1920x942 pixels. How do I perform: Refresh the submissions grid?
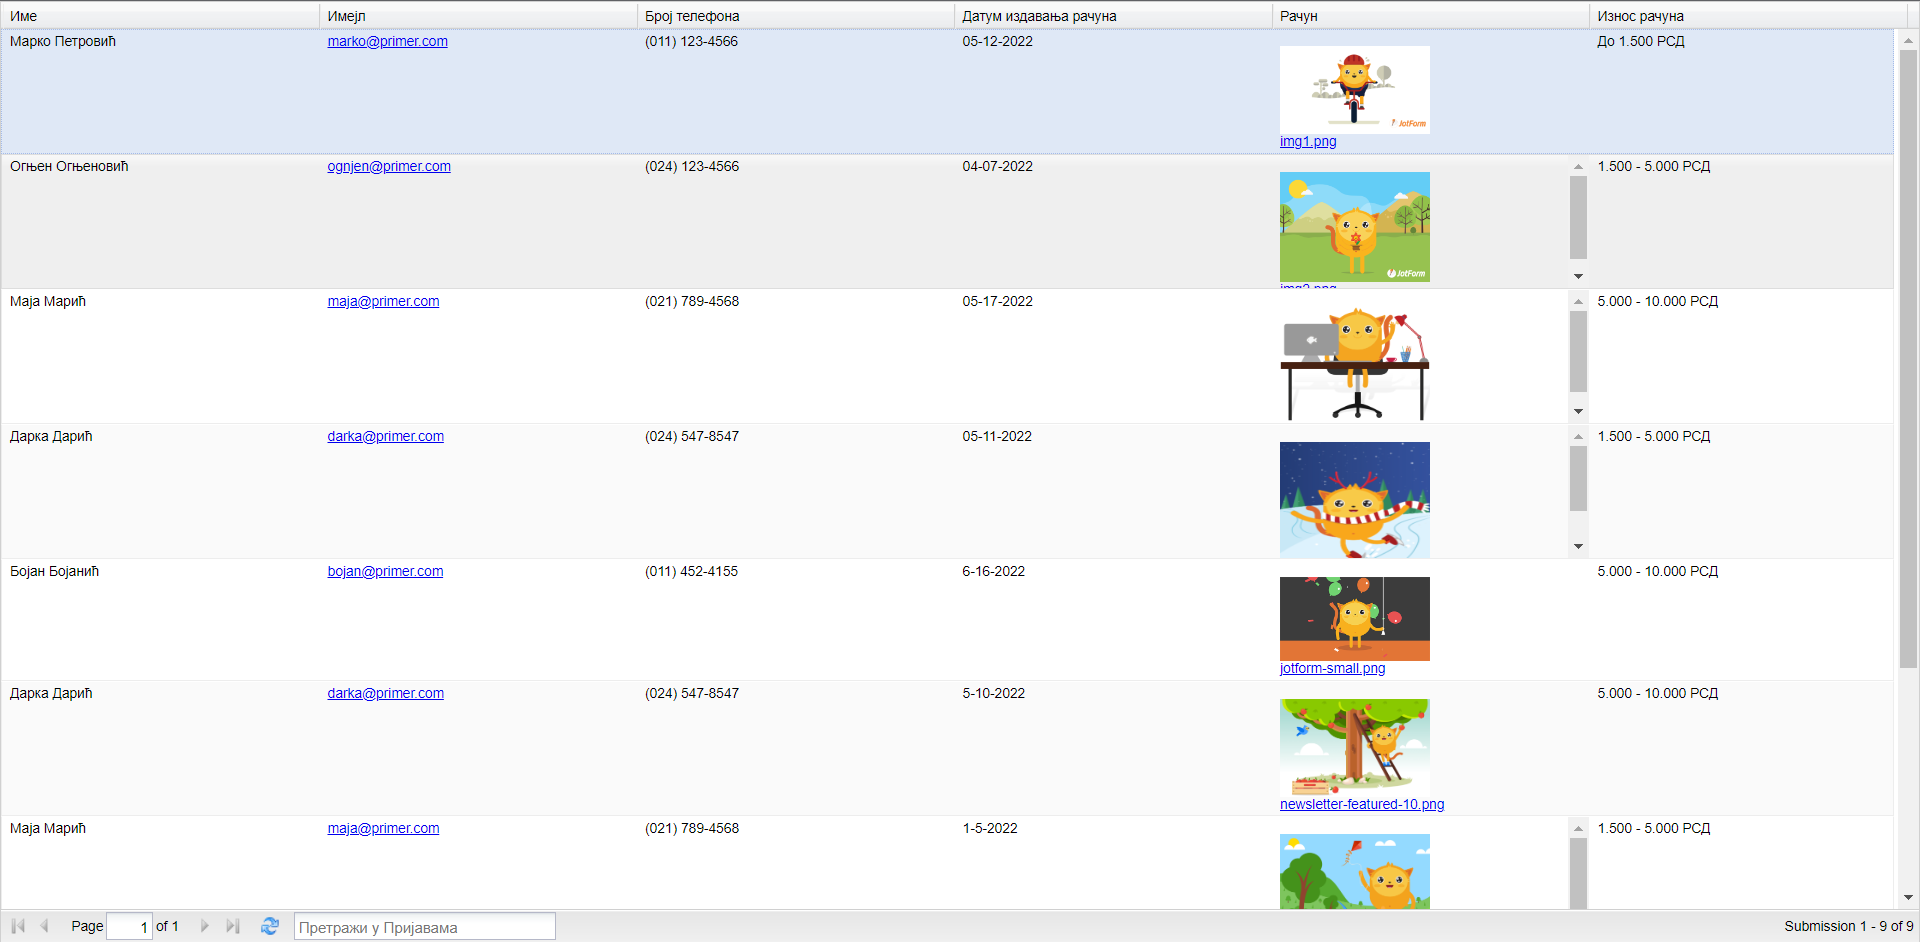(270, 926)
